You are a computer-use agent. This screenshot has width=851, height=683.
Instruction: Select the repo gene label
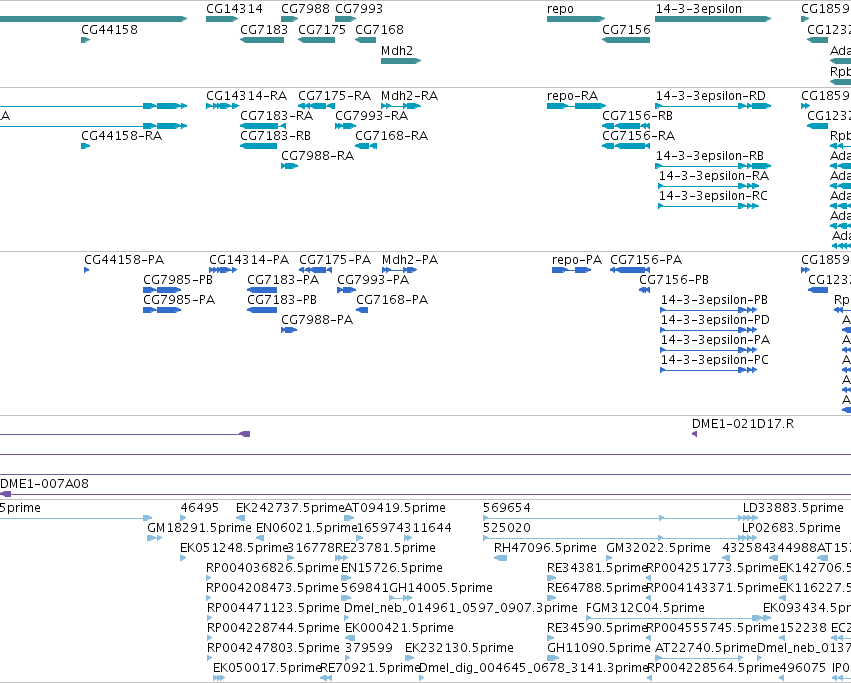(x=560, y=9)
